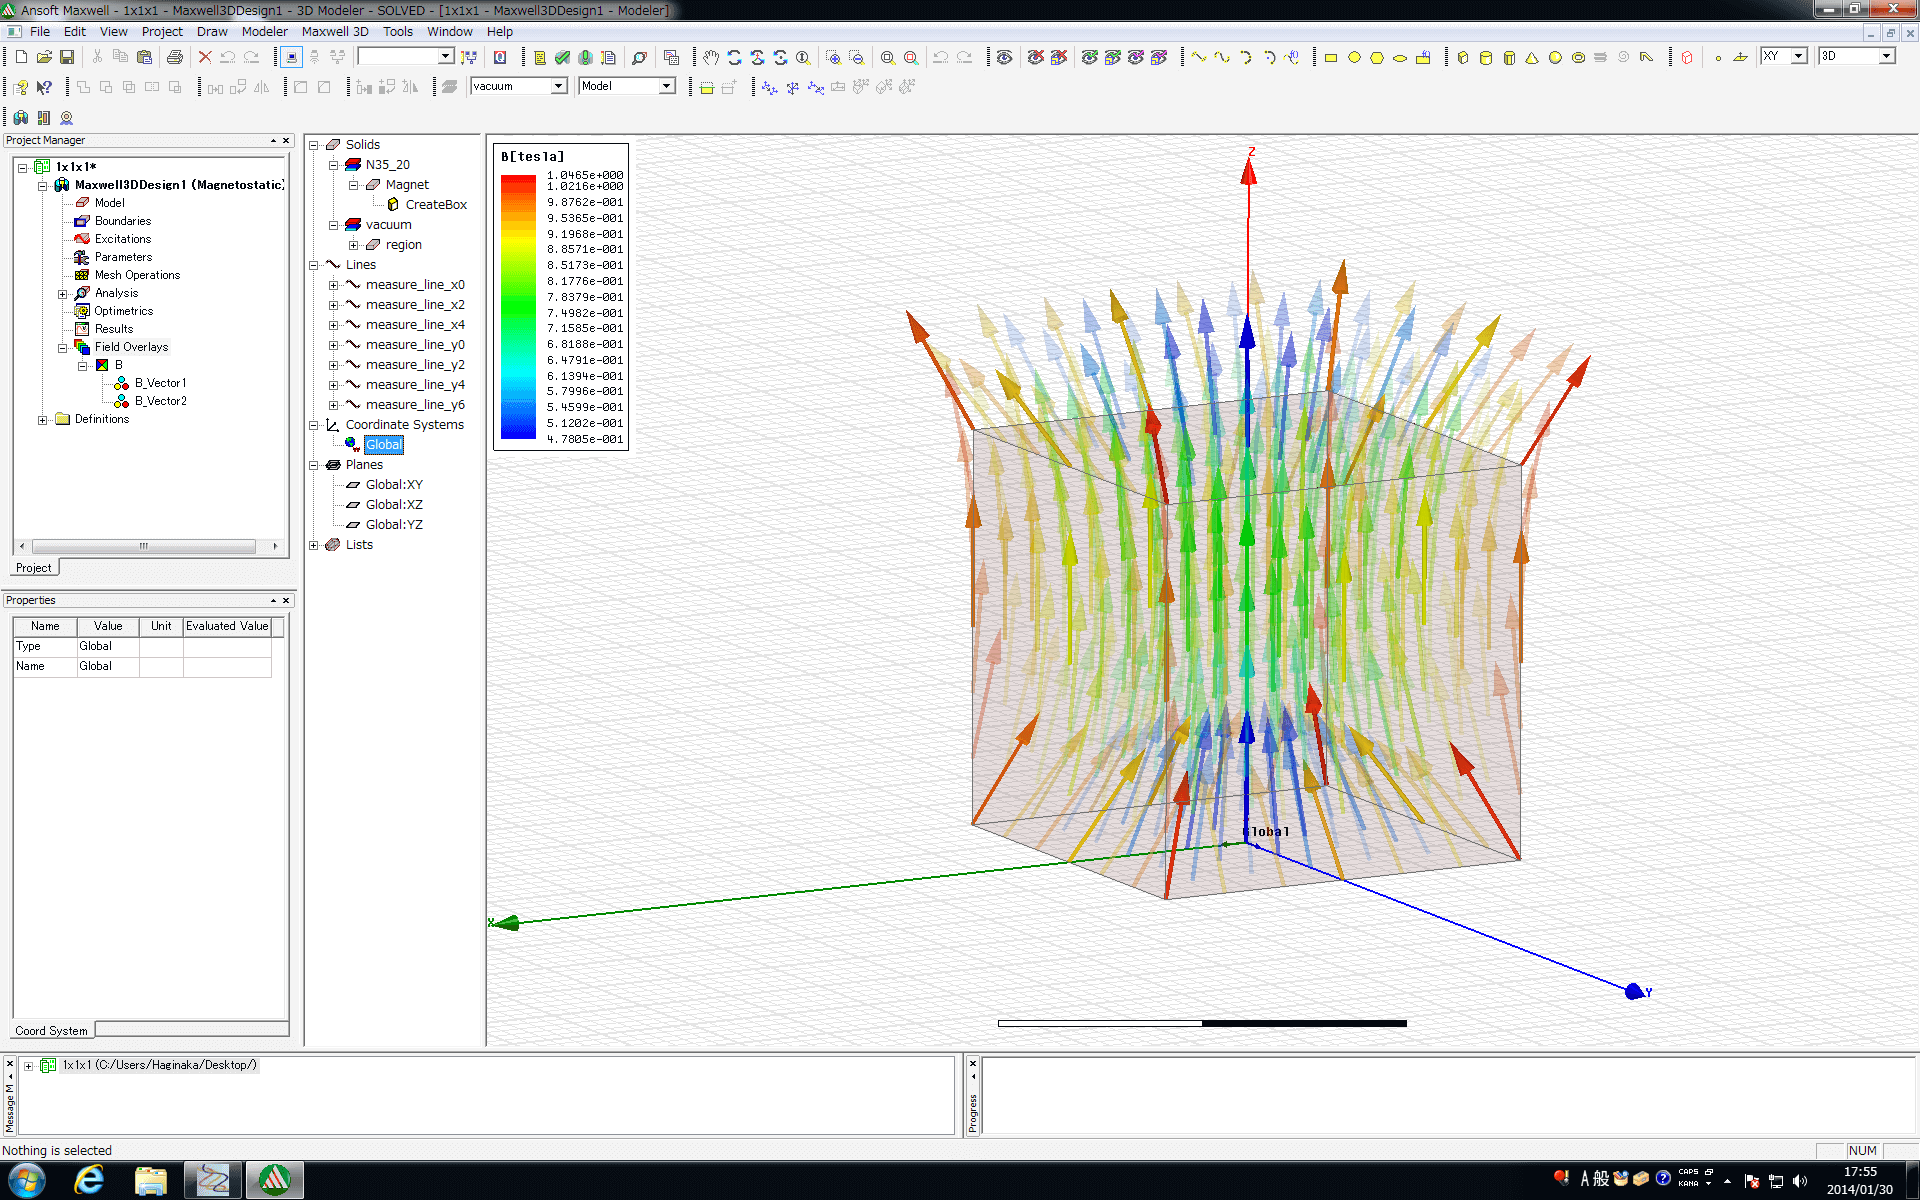Select the Pan hand tool
This screenshot has width=1920, height=1200.
click(x=710, y=57)
